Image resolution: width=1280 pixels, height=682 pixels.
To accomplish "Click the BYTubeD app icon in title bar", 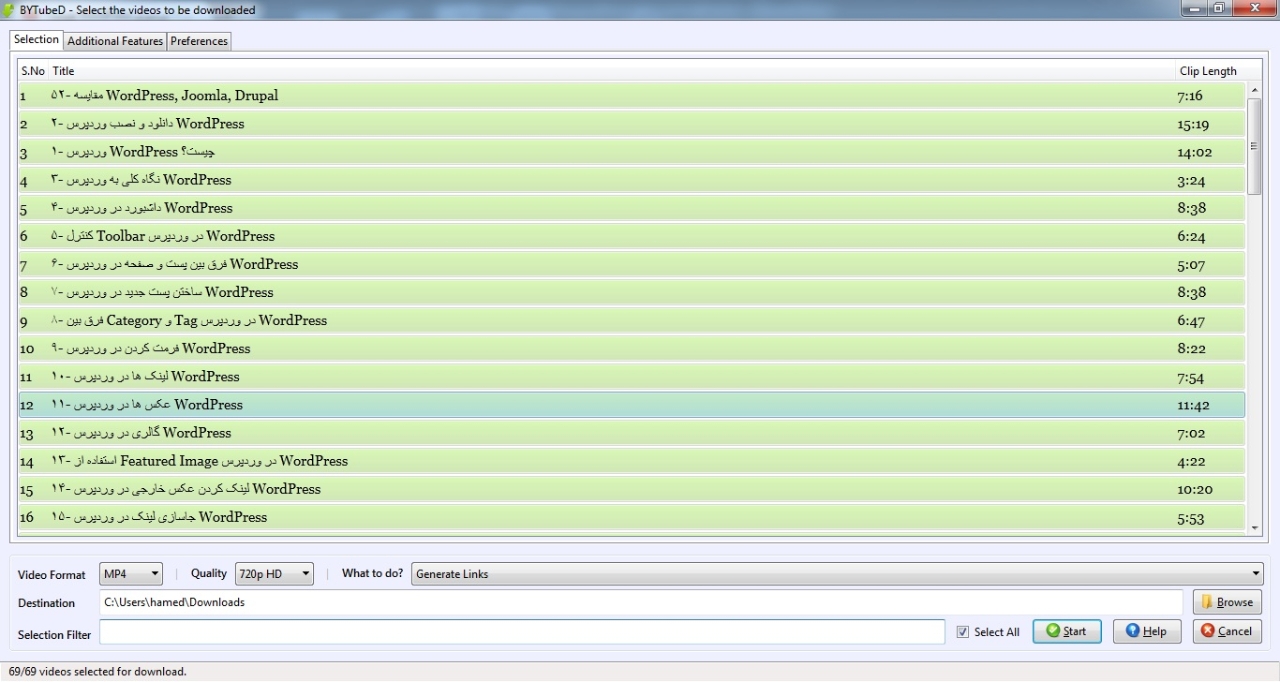I will coord(9,10).
